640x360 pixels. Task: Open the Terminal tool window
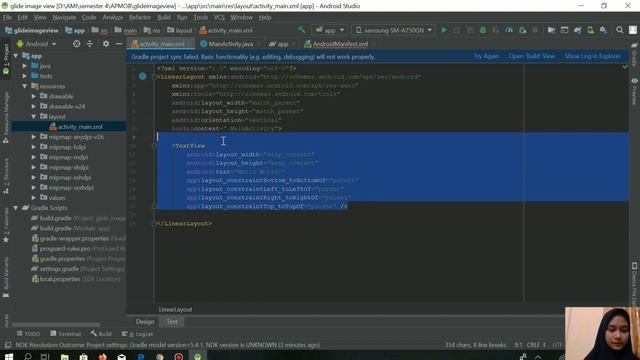tap(66, 333)
